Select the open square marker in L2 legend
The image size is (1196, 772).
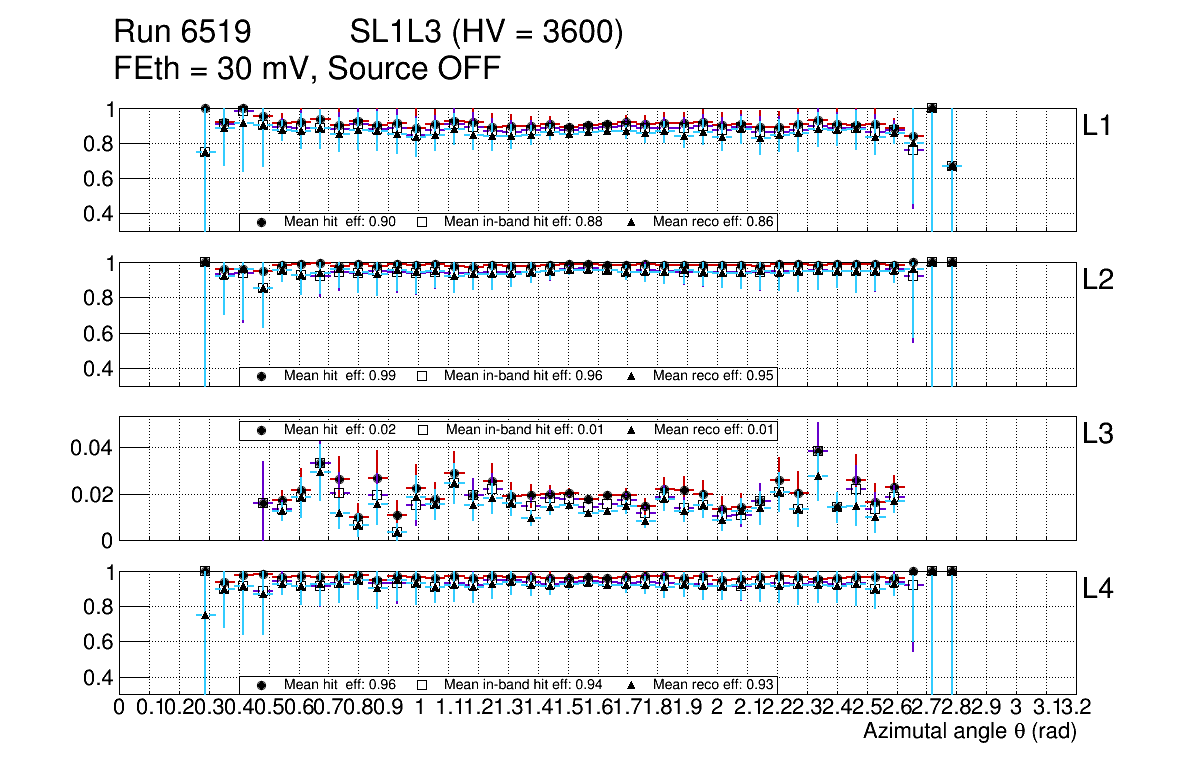(422, 376)
